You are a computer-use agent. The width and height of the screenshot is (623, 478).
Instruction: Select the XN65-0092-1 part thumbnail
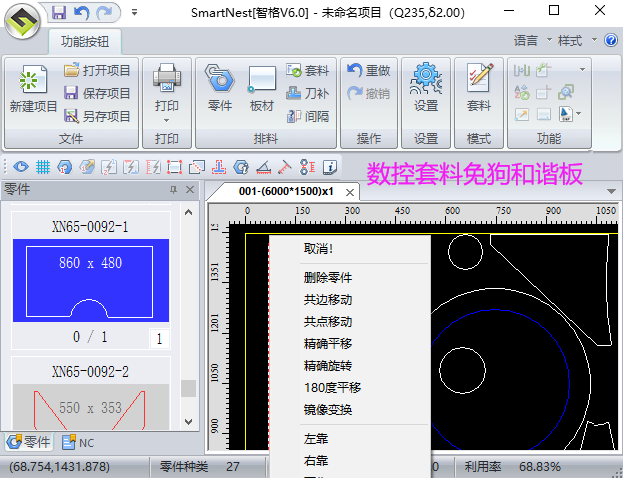(x=91, y=280)
